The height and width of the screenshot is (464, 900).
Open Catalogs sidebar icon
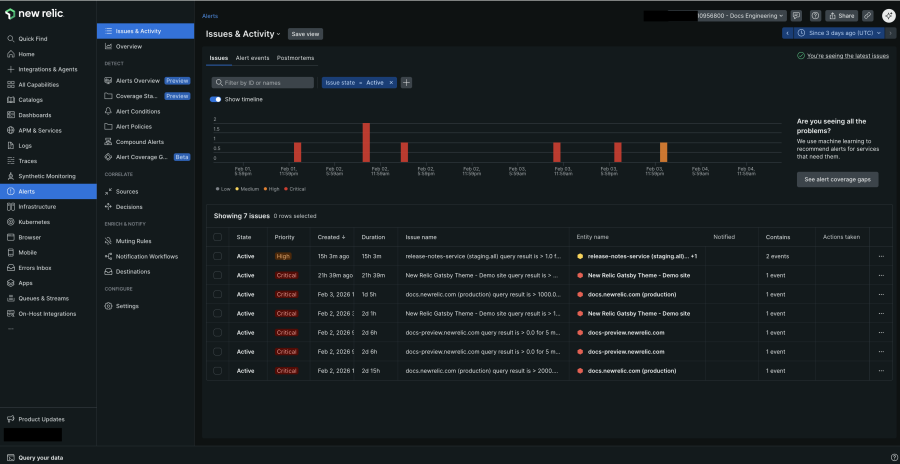tap(10, 100)
